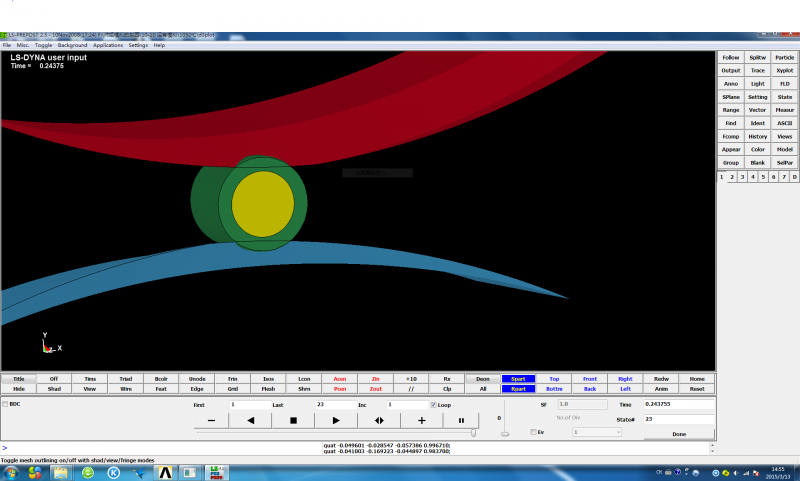Click the plus step-forward button

coord(421,421)
